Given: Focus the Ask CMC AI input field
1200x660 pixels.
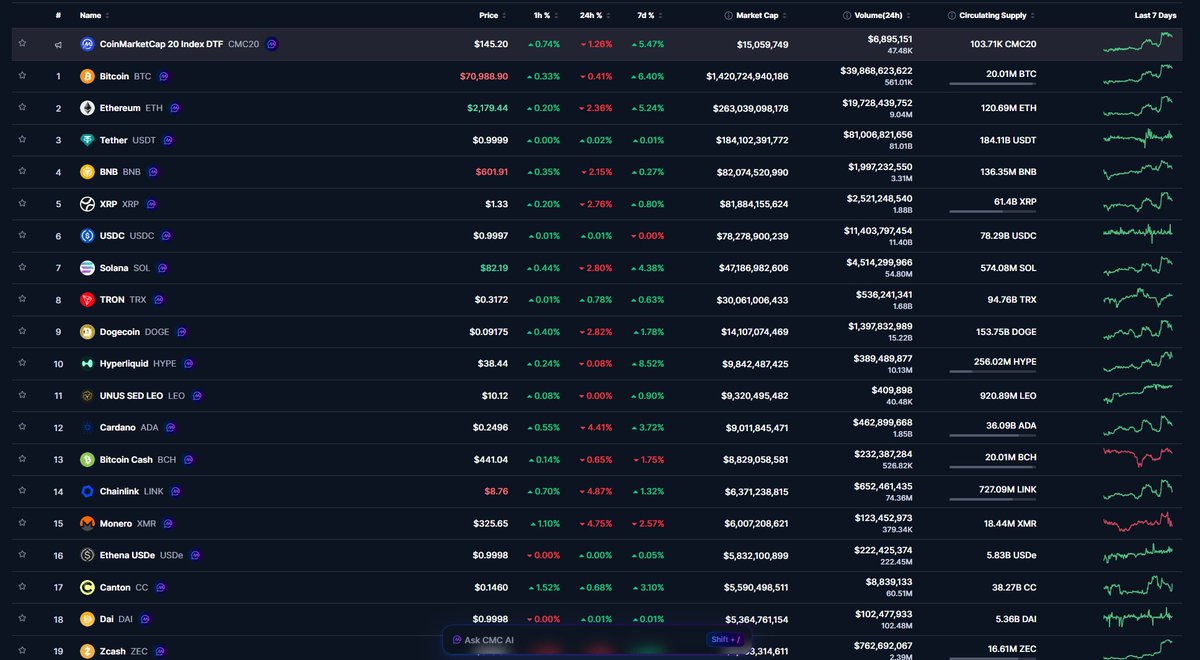Looking at the screenshot, I should [x=597, y=640].
